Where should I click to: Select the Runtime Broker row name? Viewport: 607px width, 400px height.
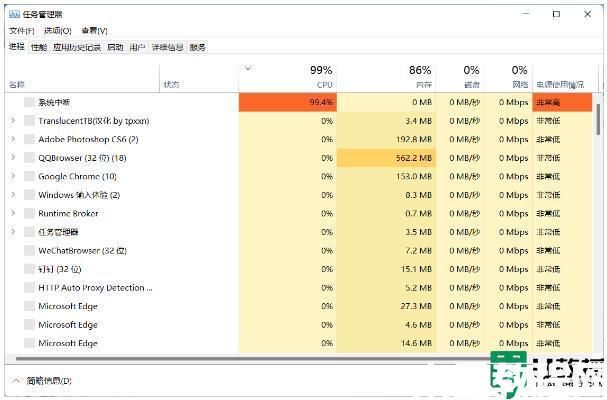[x=68, y=213]
